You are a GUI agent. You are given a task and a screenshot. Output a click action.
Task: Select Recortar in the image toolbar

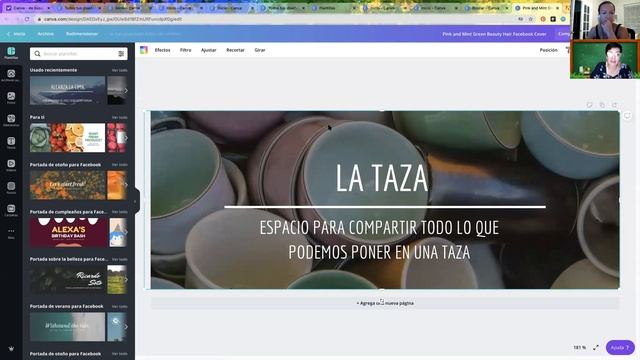pyautogui.click(x=236, y=50)
